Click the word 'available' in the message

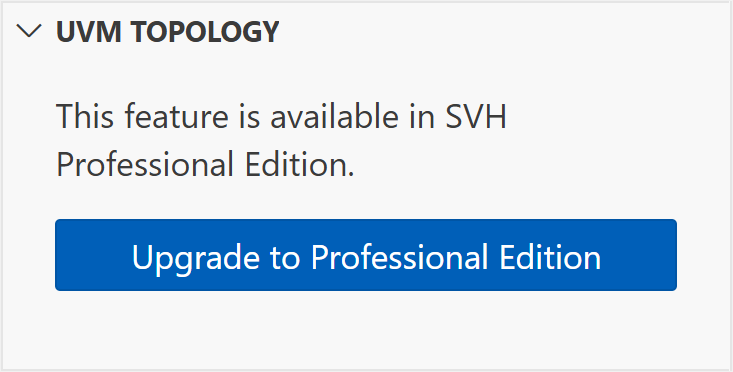(334, 116)
